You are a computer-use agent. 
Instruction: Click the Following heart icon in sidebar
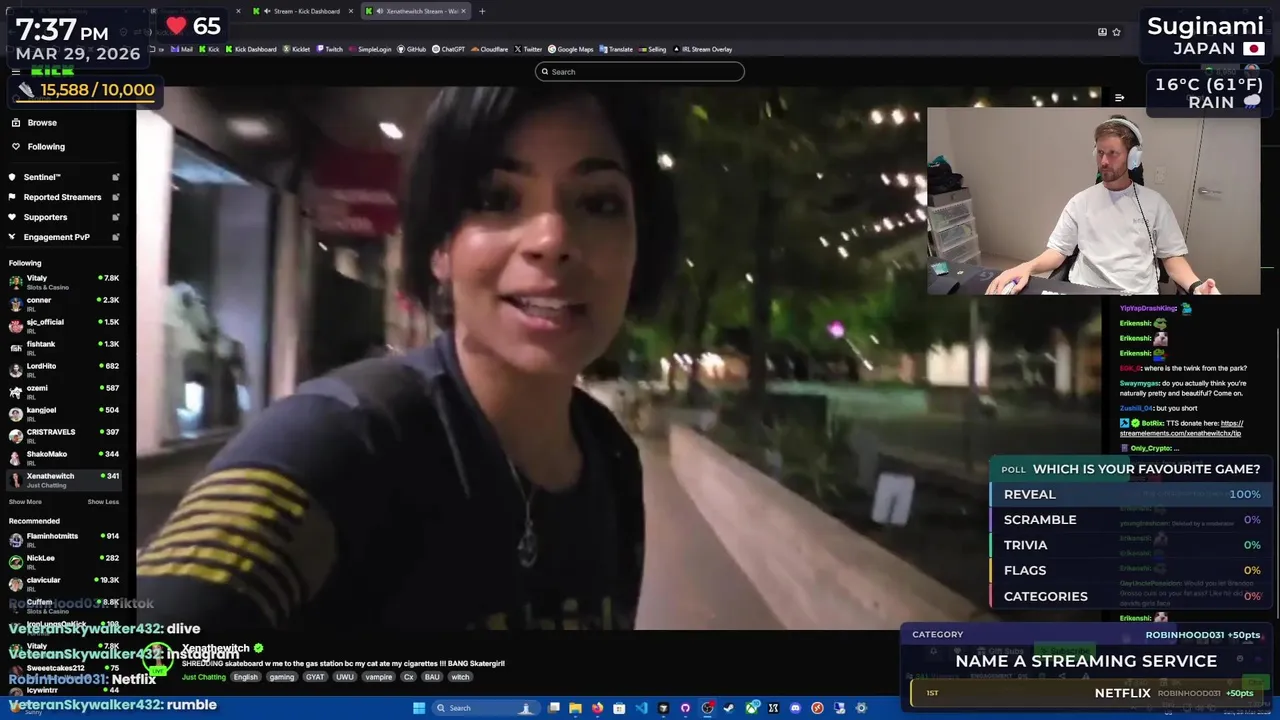16,147
